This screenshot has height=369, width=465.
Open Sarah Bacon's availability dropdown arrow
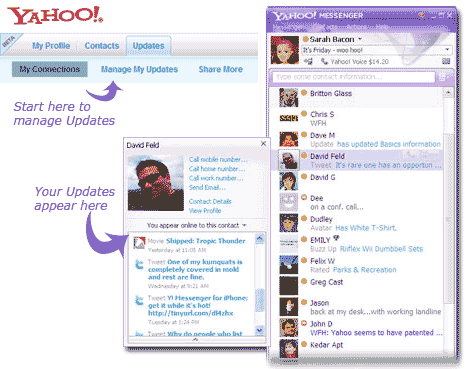tap(360, 39)
